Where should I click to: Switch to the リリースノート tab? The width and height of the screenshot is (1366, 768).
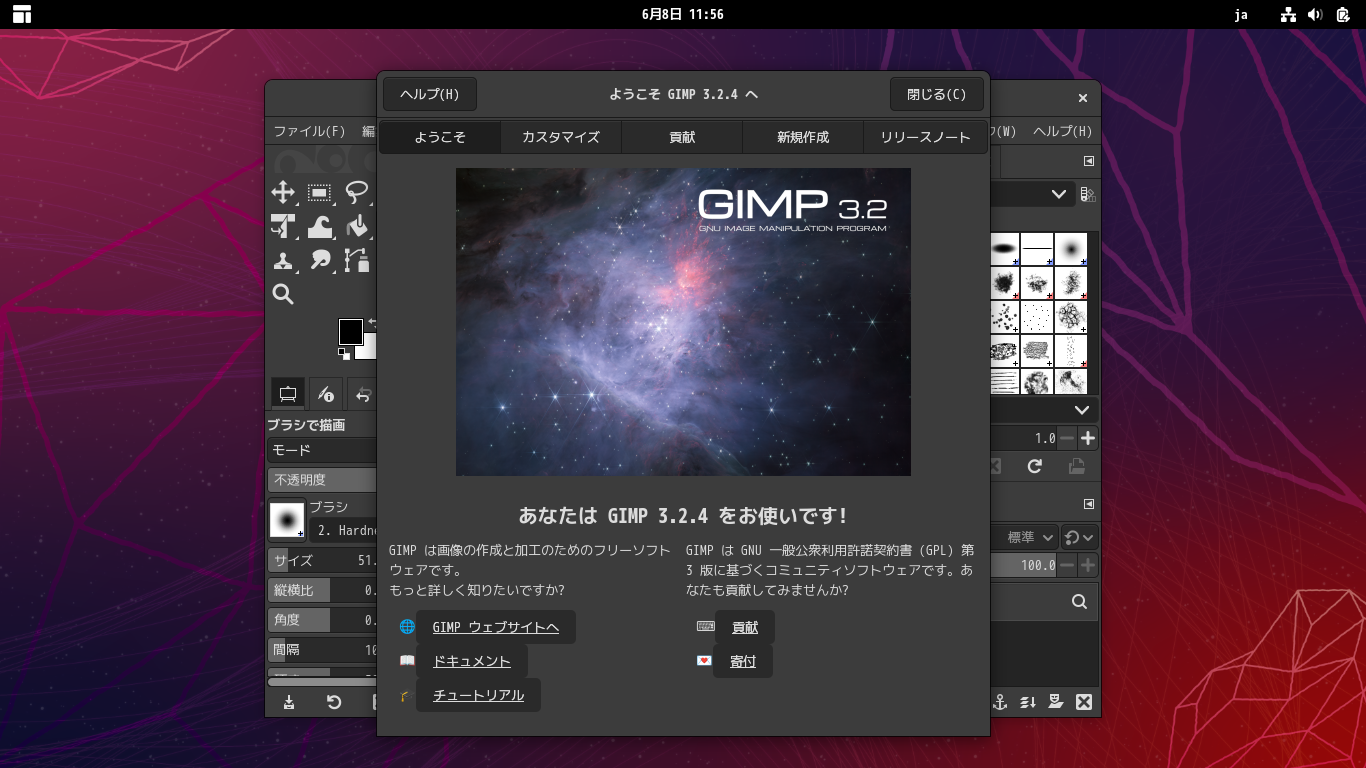(x=925, y=137)
